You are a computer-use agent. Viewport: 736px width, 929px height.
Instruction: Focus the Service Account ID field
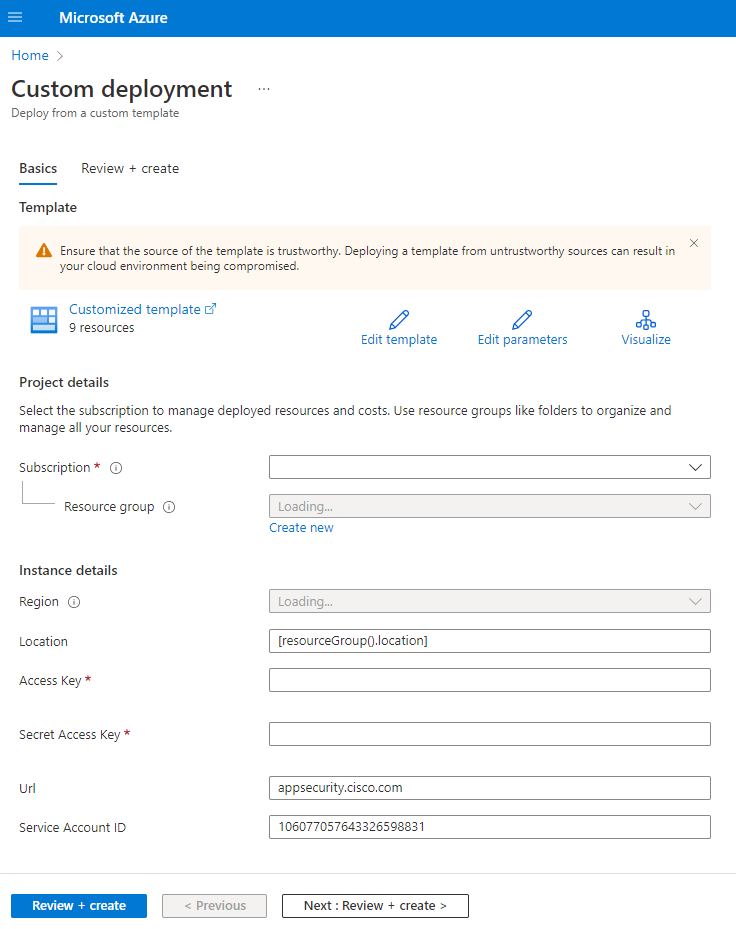[x=489, y=827]
